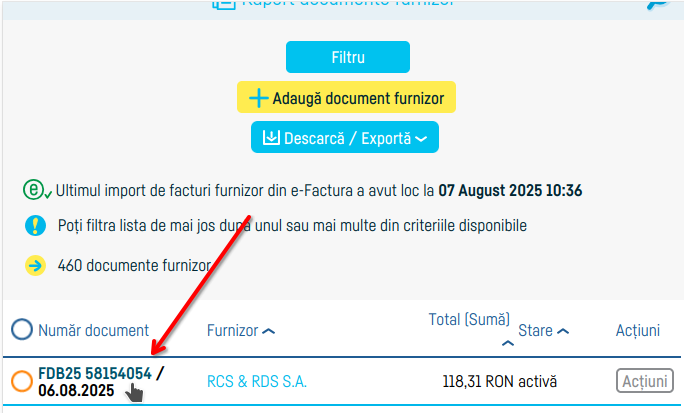Click the report icon next to the page title

(224, 4)
